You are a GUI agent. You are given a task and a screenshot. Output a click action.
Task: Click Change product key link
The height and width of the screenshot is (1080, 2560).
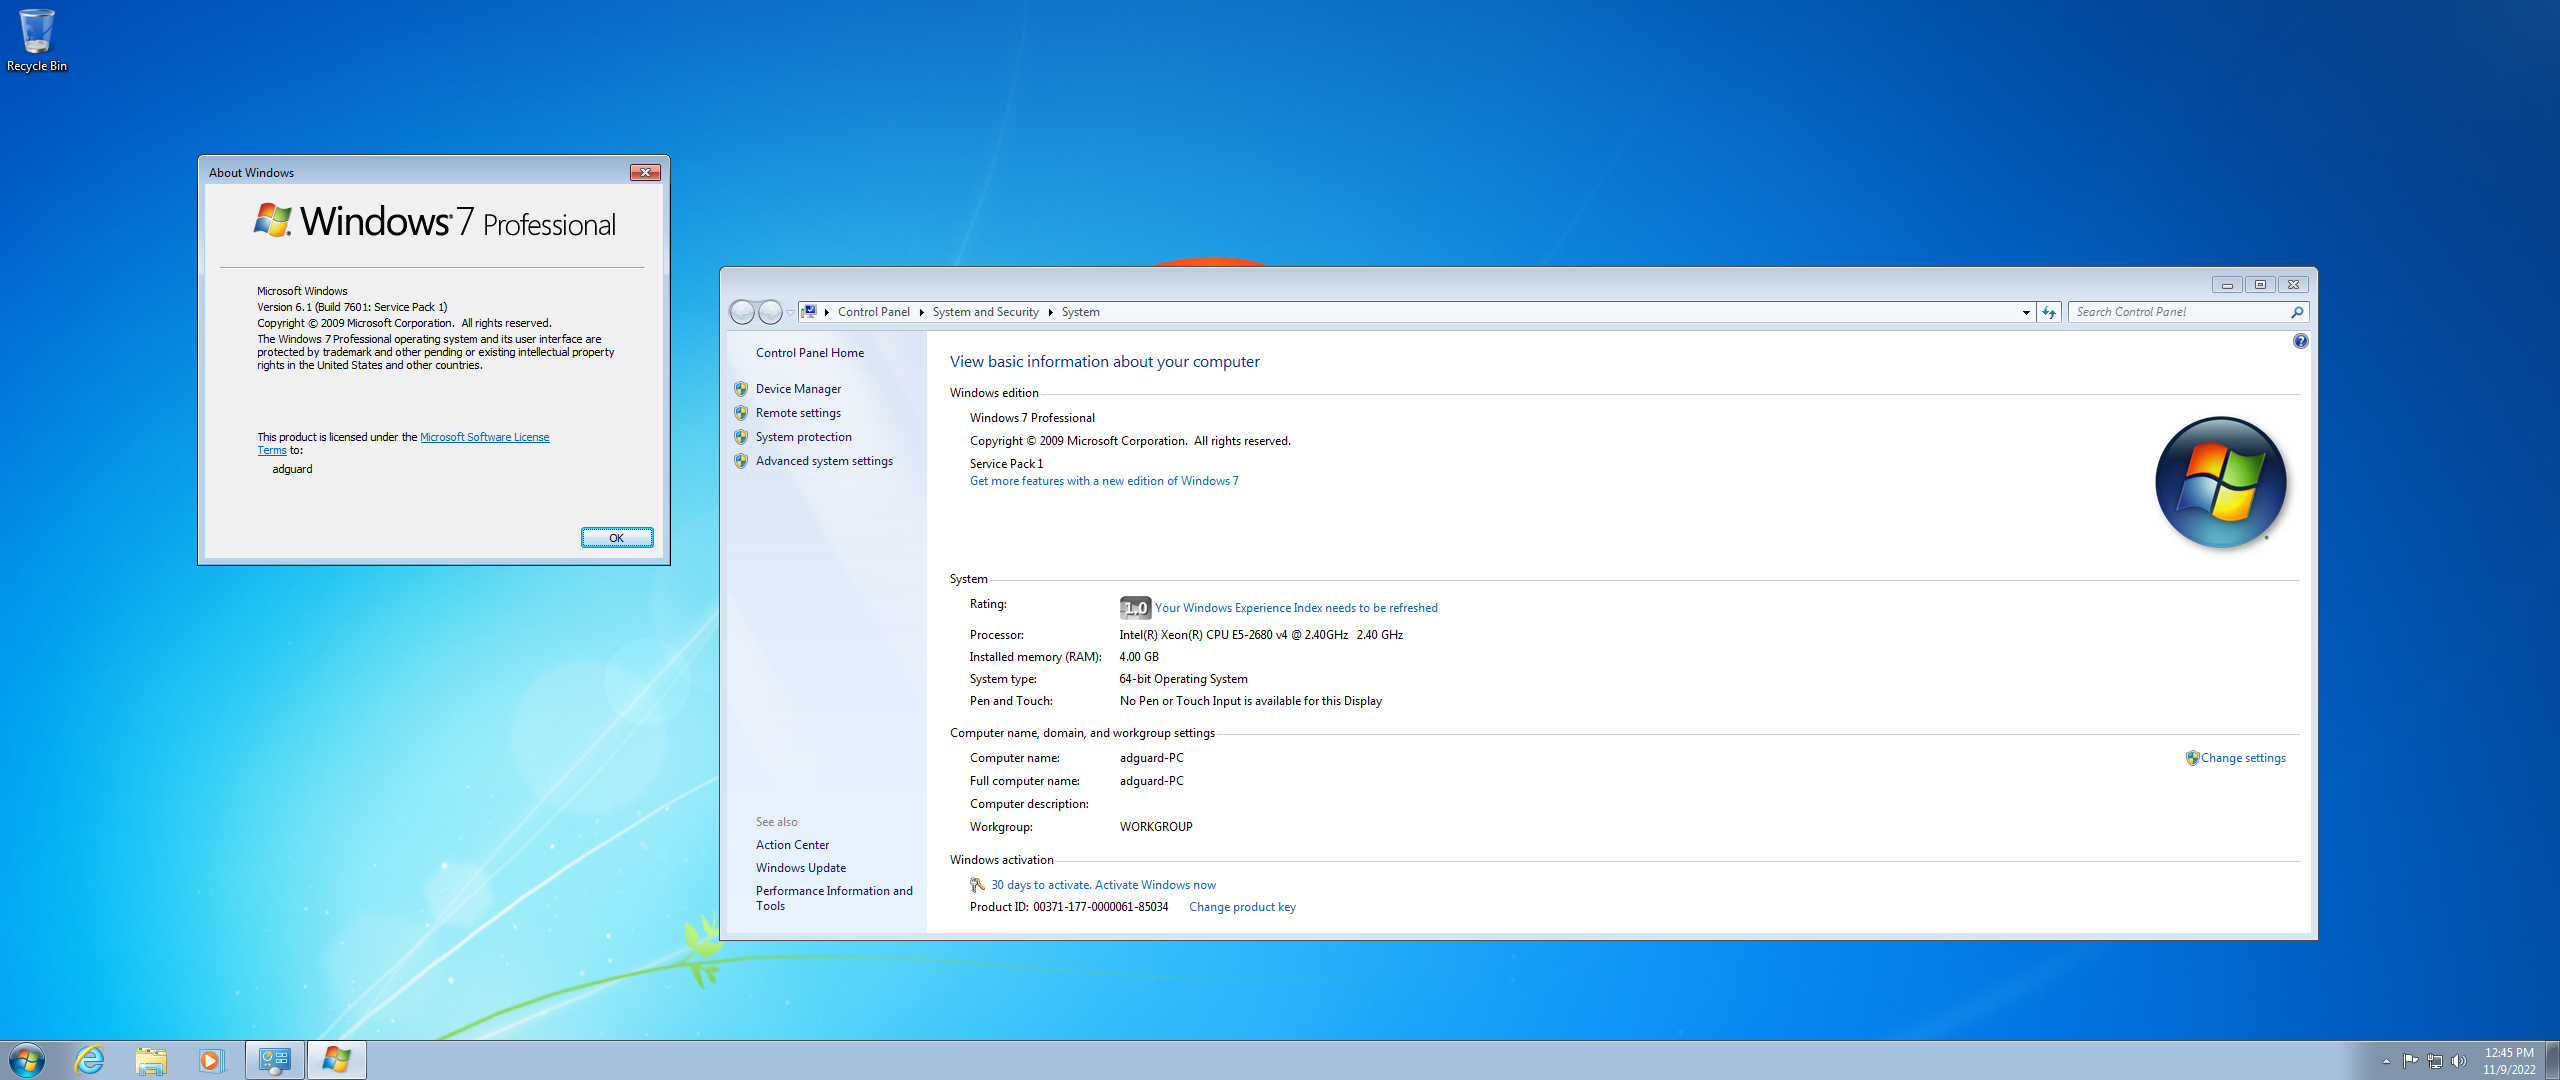[1242, 907]
